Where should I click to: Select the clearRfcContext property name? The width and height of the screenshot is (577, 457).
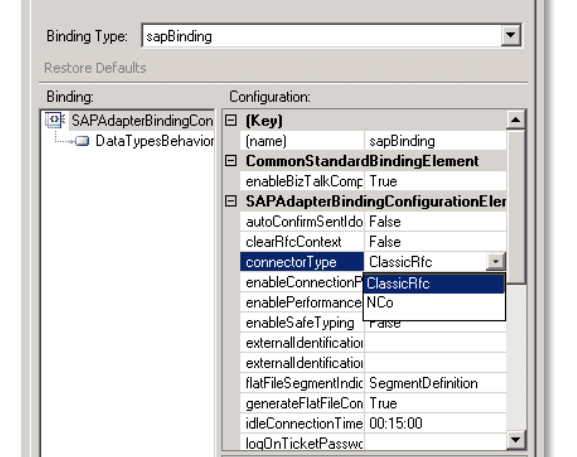302,242
